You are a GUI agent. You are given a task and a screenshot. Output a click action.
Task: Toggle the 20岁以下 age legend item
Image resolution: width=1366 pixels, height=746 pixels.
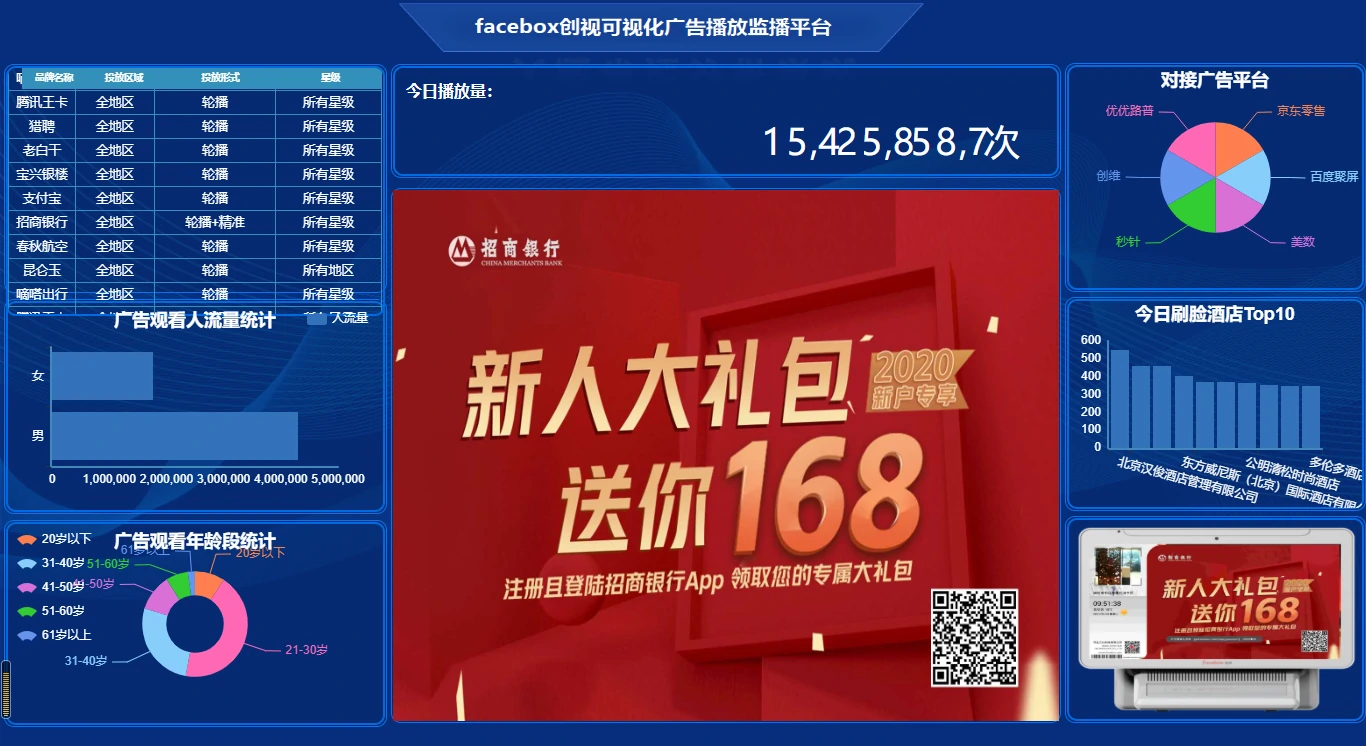[x=55, y=539]
